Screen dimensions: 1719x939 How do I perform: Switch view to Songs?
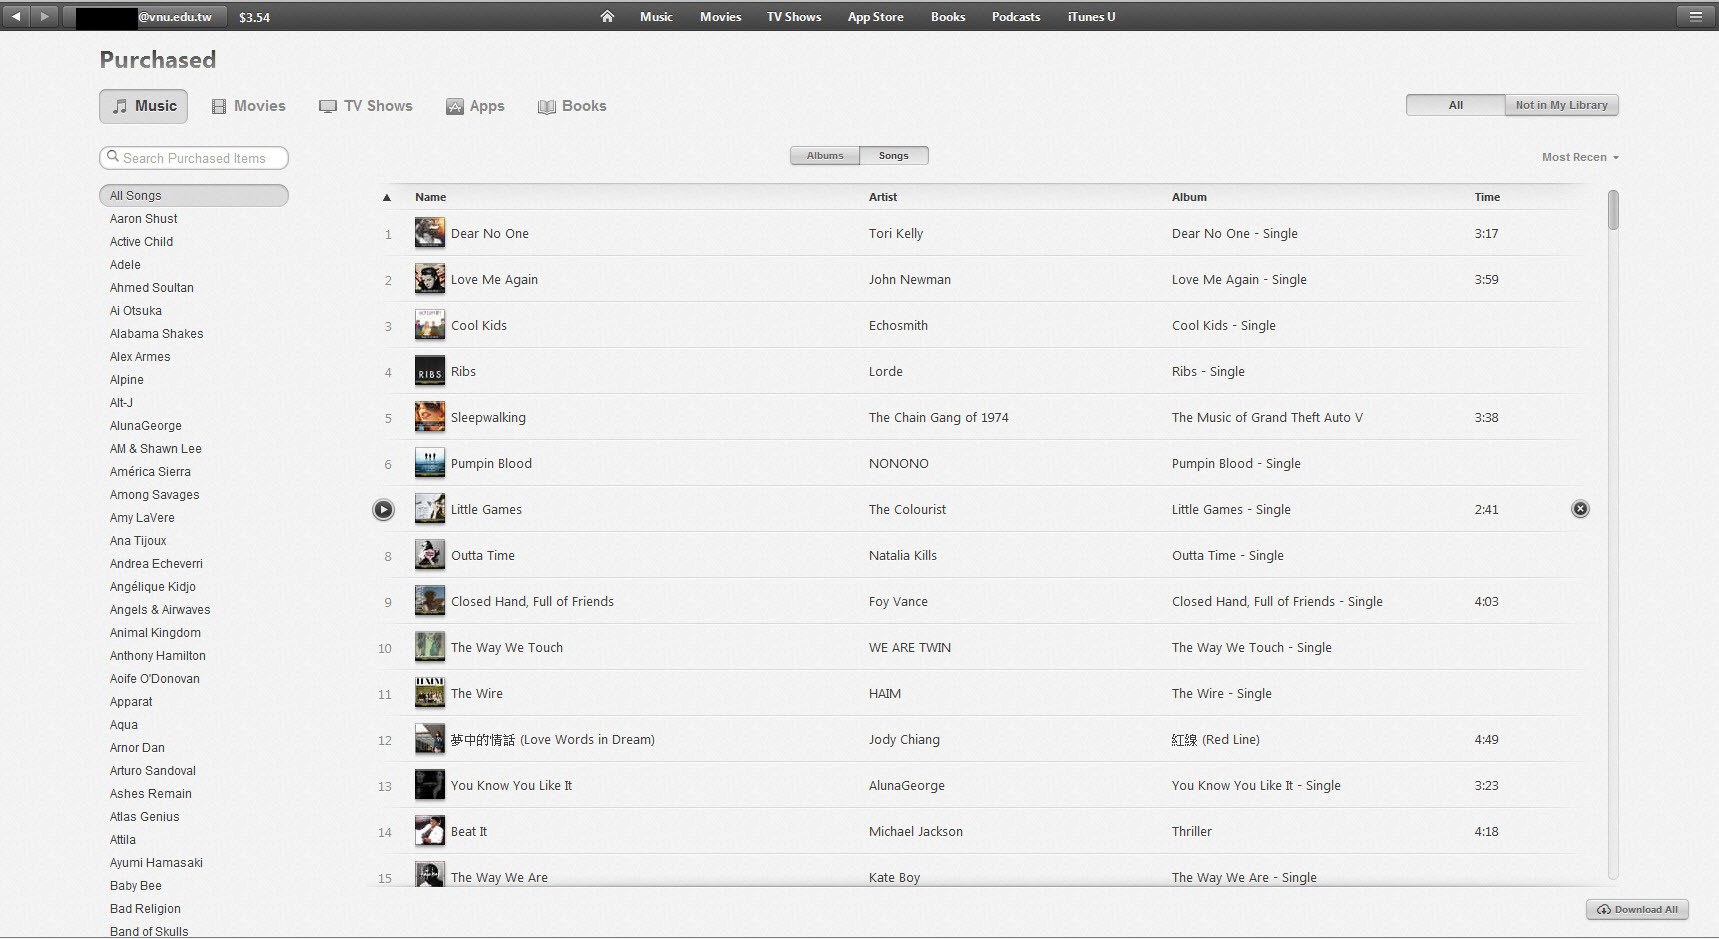(894, 155)
